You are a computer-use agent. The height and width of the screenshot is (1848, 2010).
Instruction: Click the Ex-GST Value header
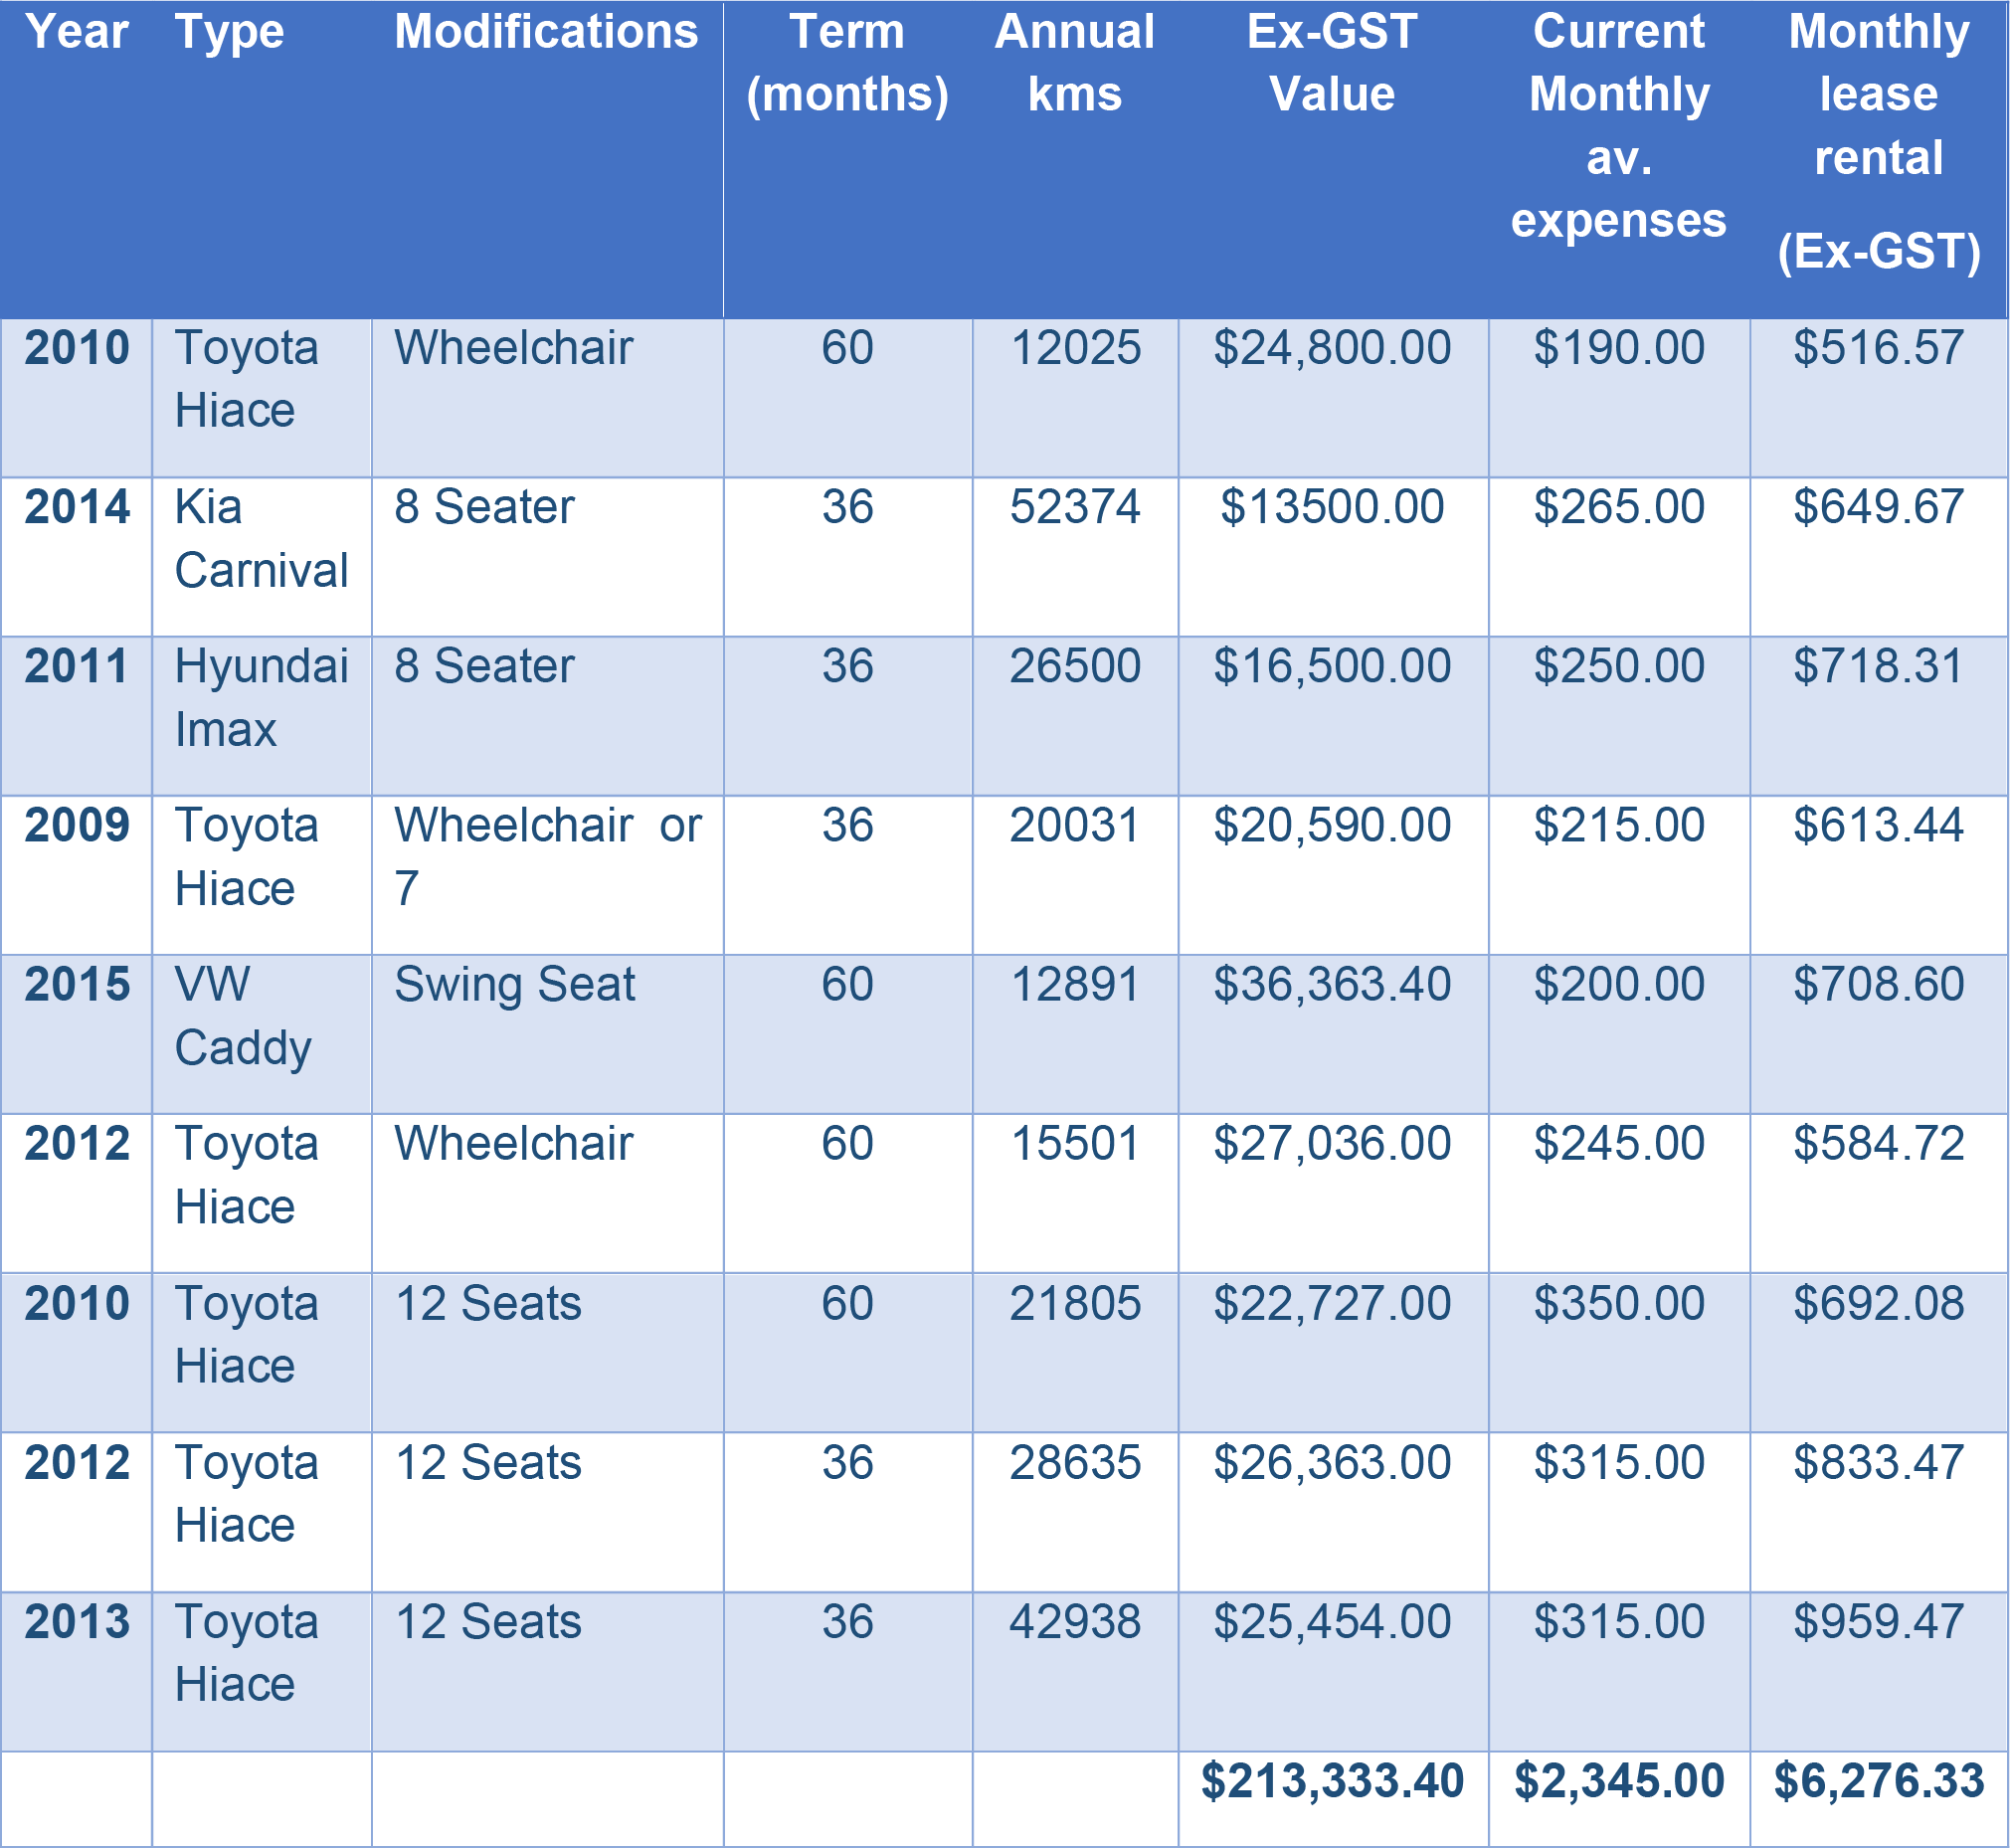(x=1332, y=63)
